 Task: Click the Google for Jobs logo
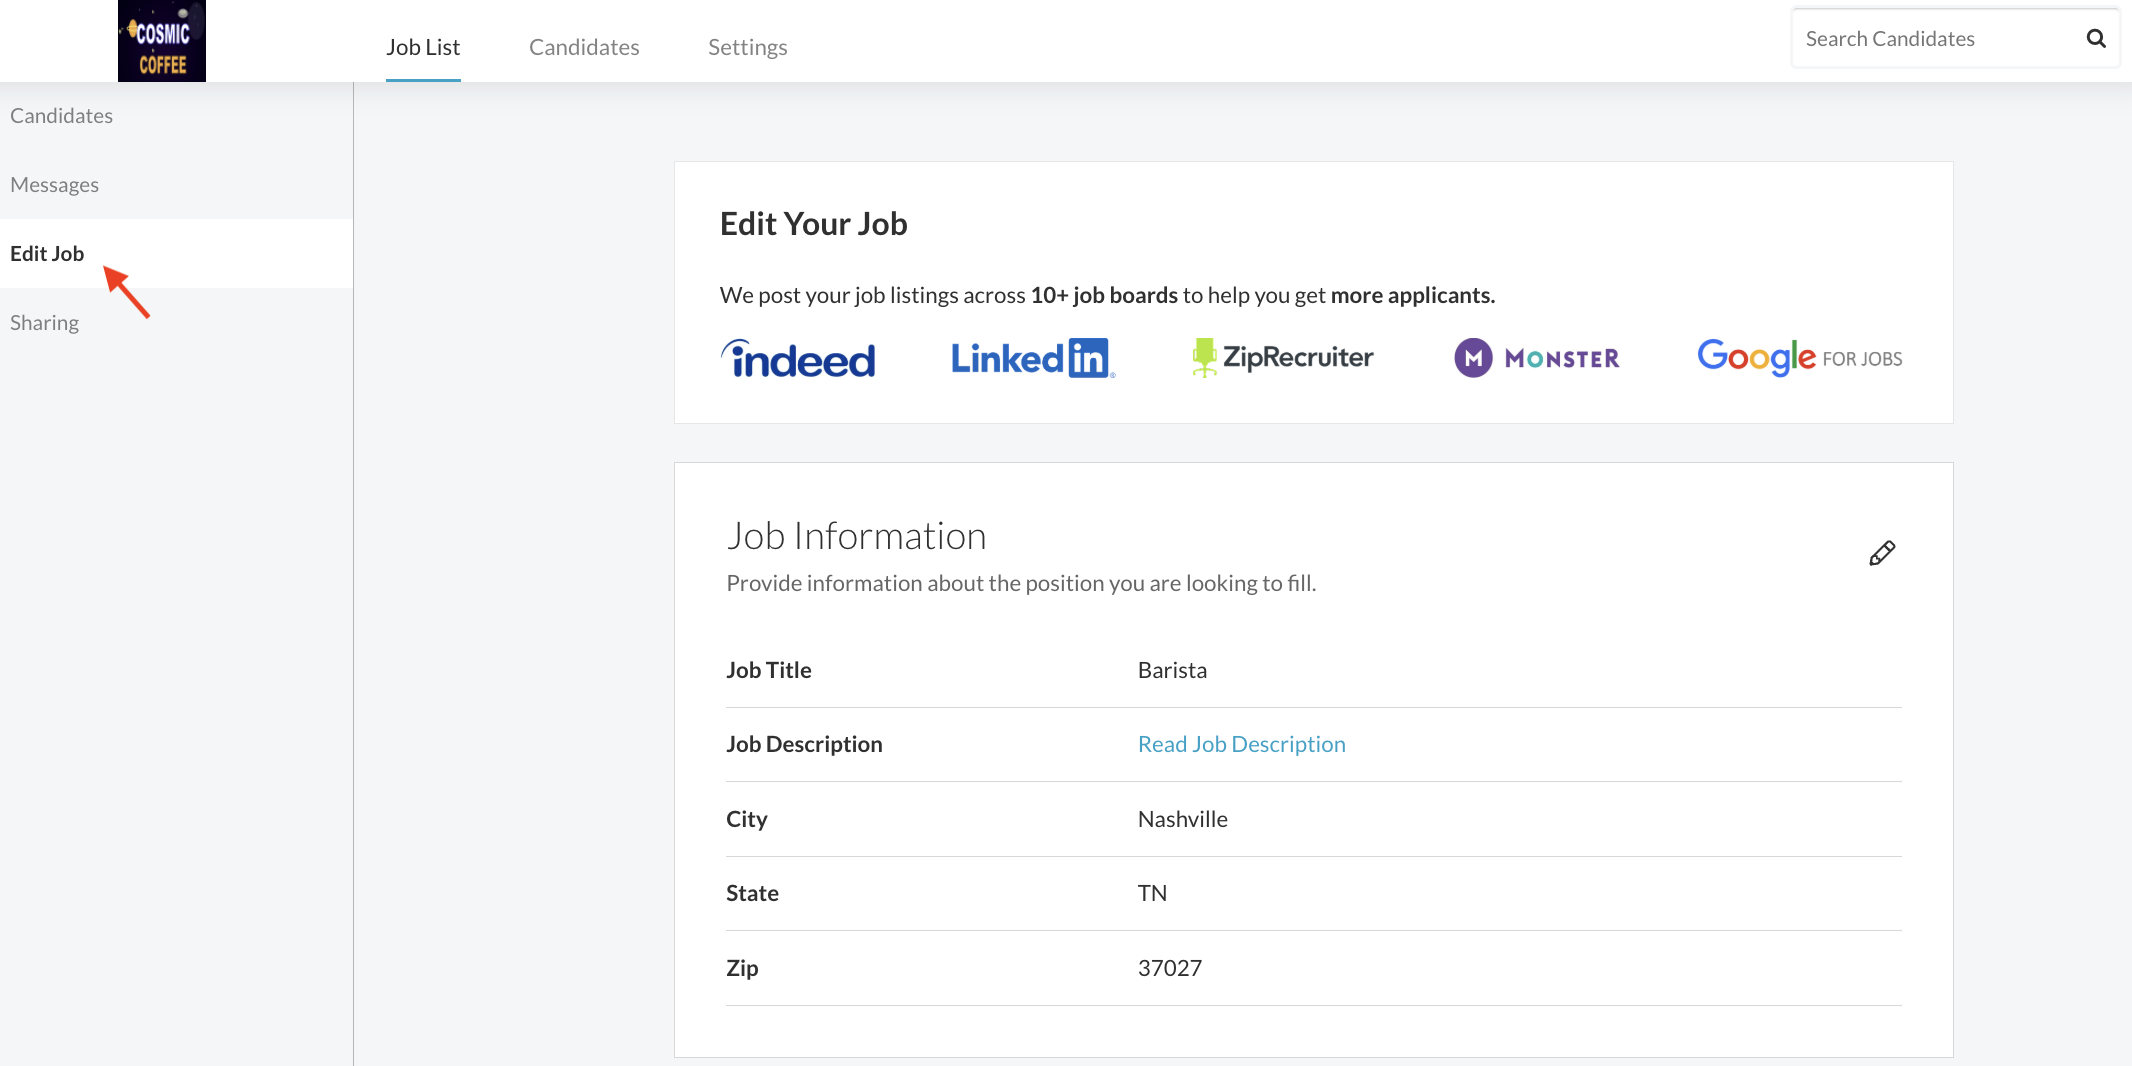1800,357
